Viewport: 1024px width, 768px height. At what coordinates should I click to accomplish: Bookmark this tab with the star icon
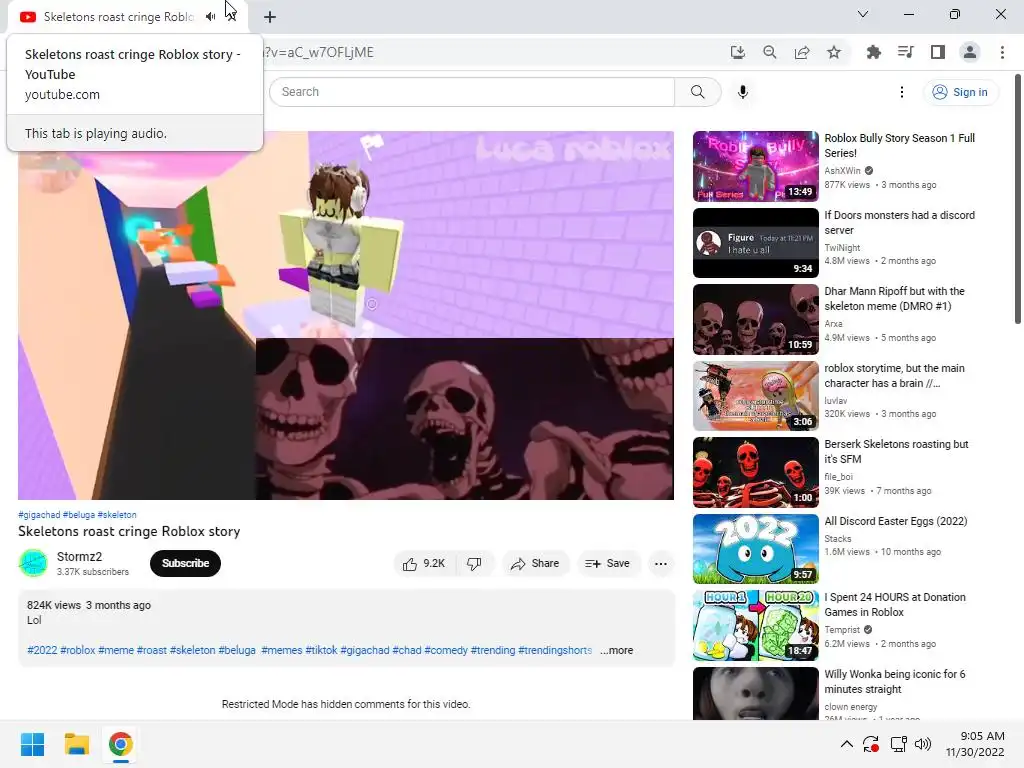tap(834, 52)
